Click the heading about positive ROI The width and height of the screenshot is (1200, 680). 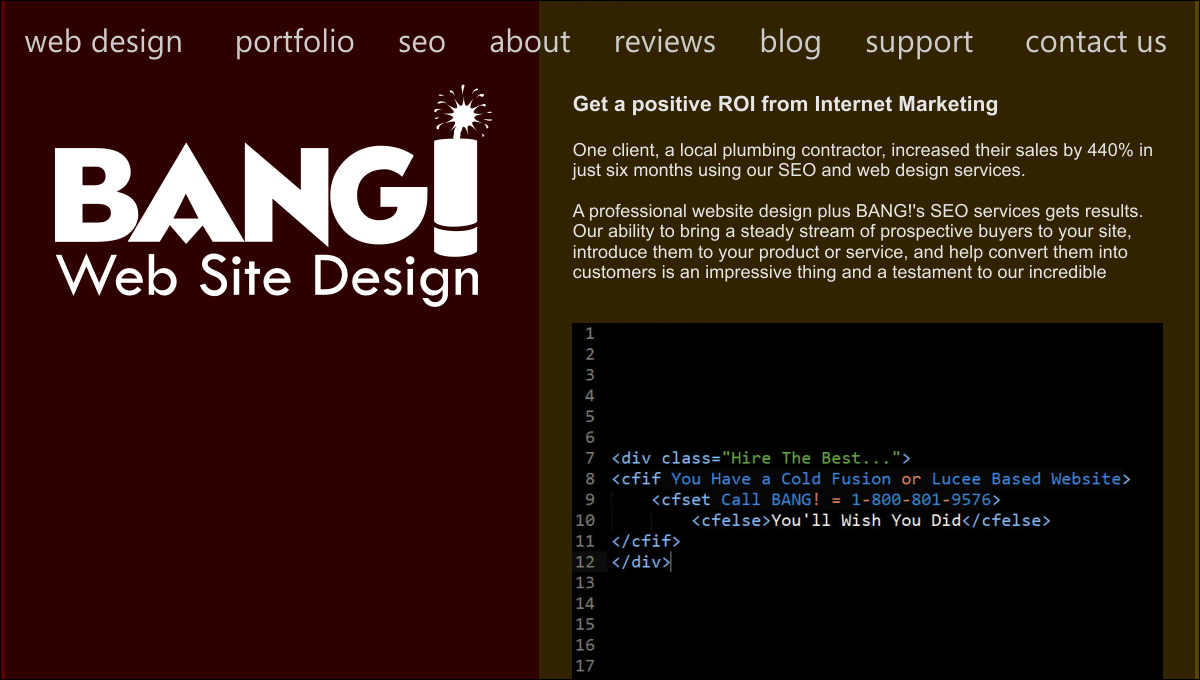785,104
